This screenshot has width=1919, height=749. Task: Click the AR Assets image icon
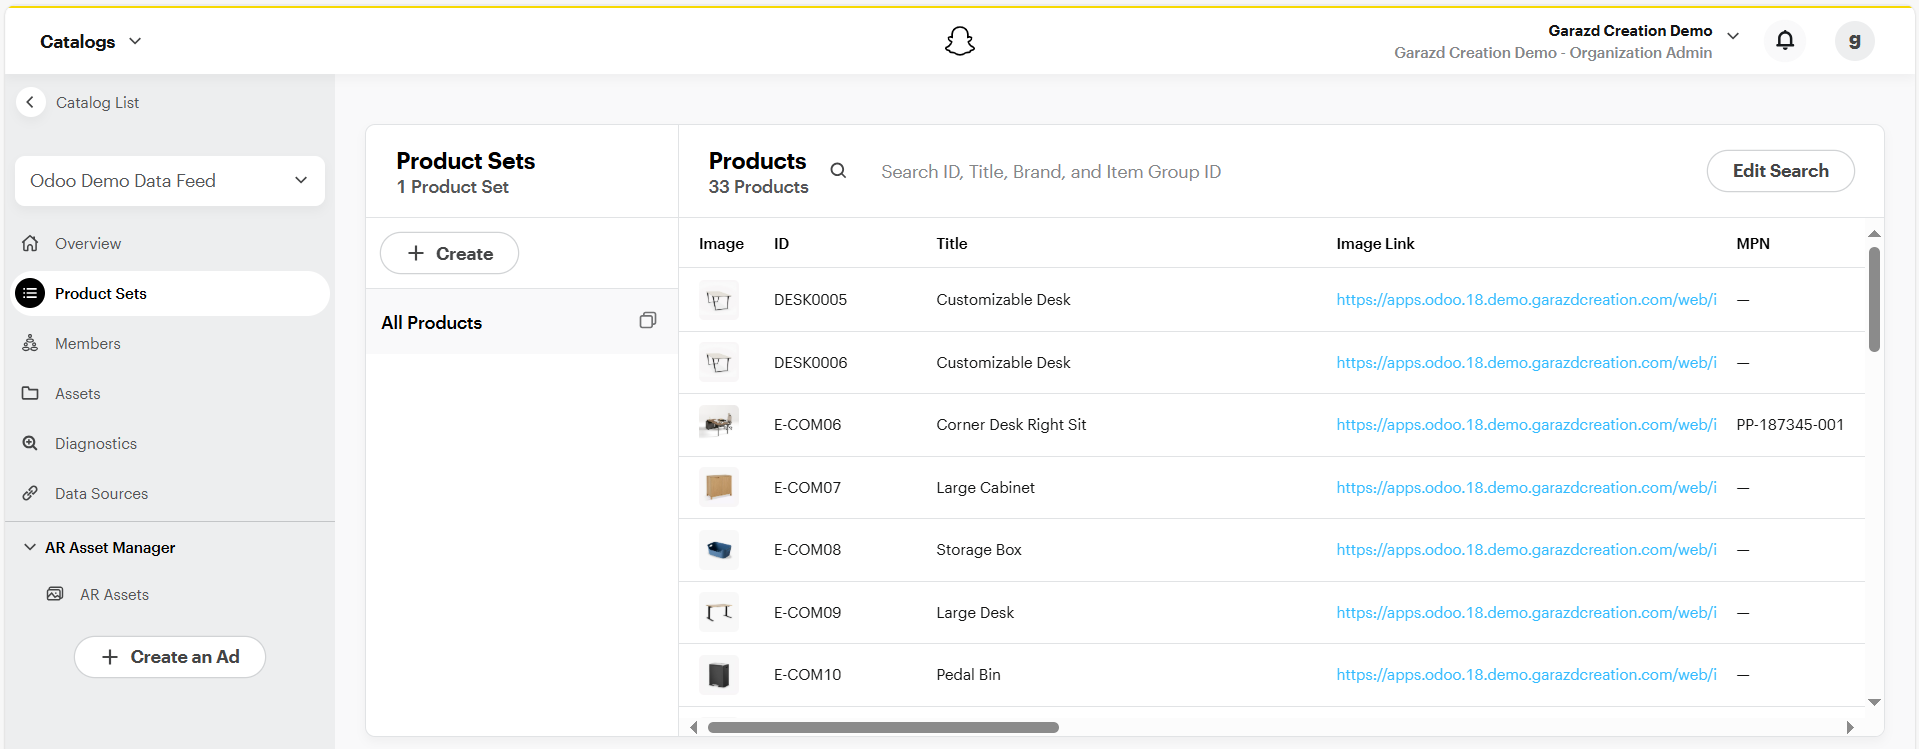[x=55, y=594]
